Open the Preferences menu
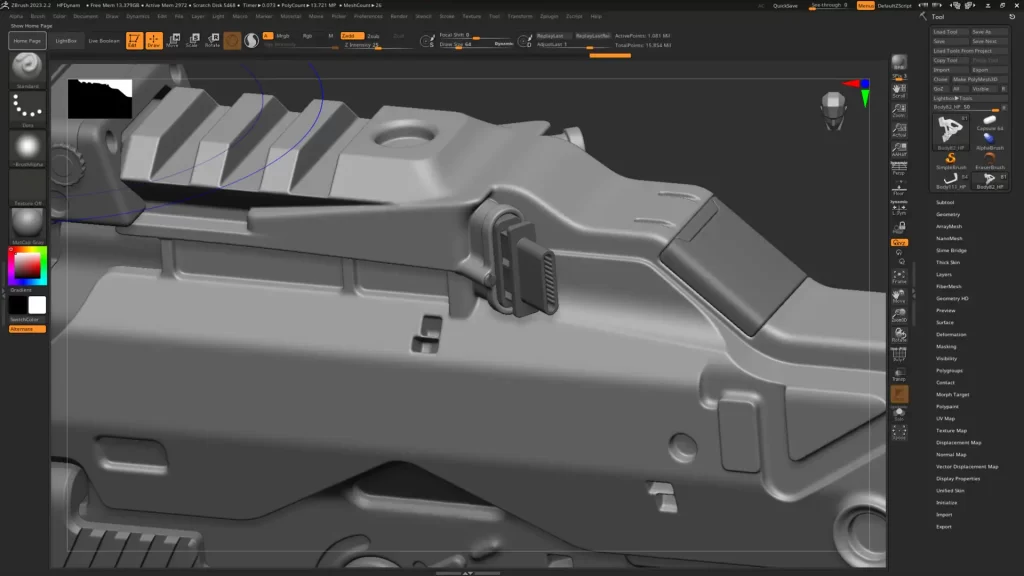 coord(368,16)
